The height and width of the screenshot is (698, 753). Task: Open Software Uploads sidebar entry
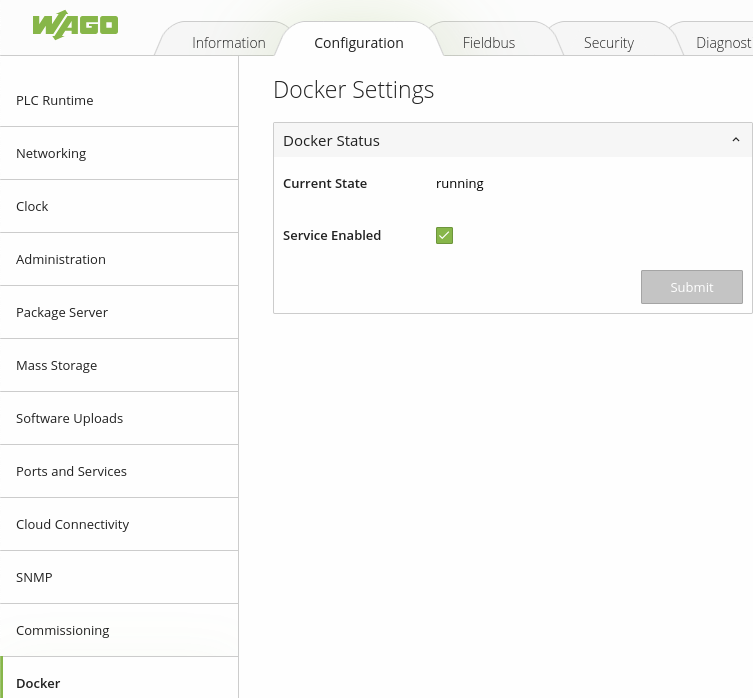[119, 418]
